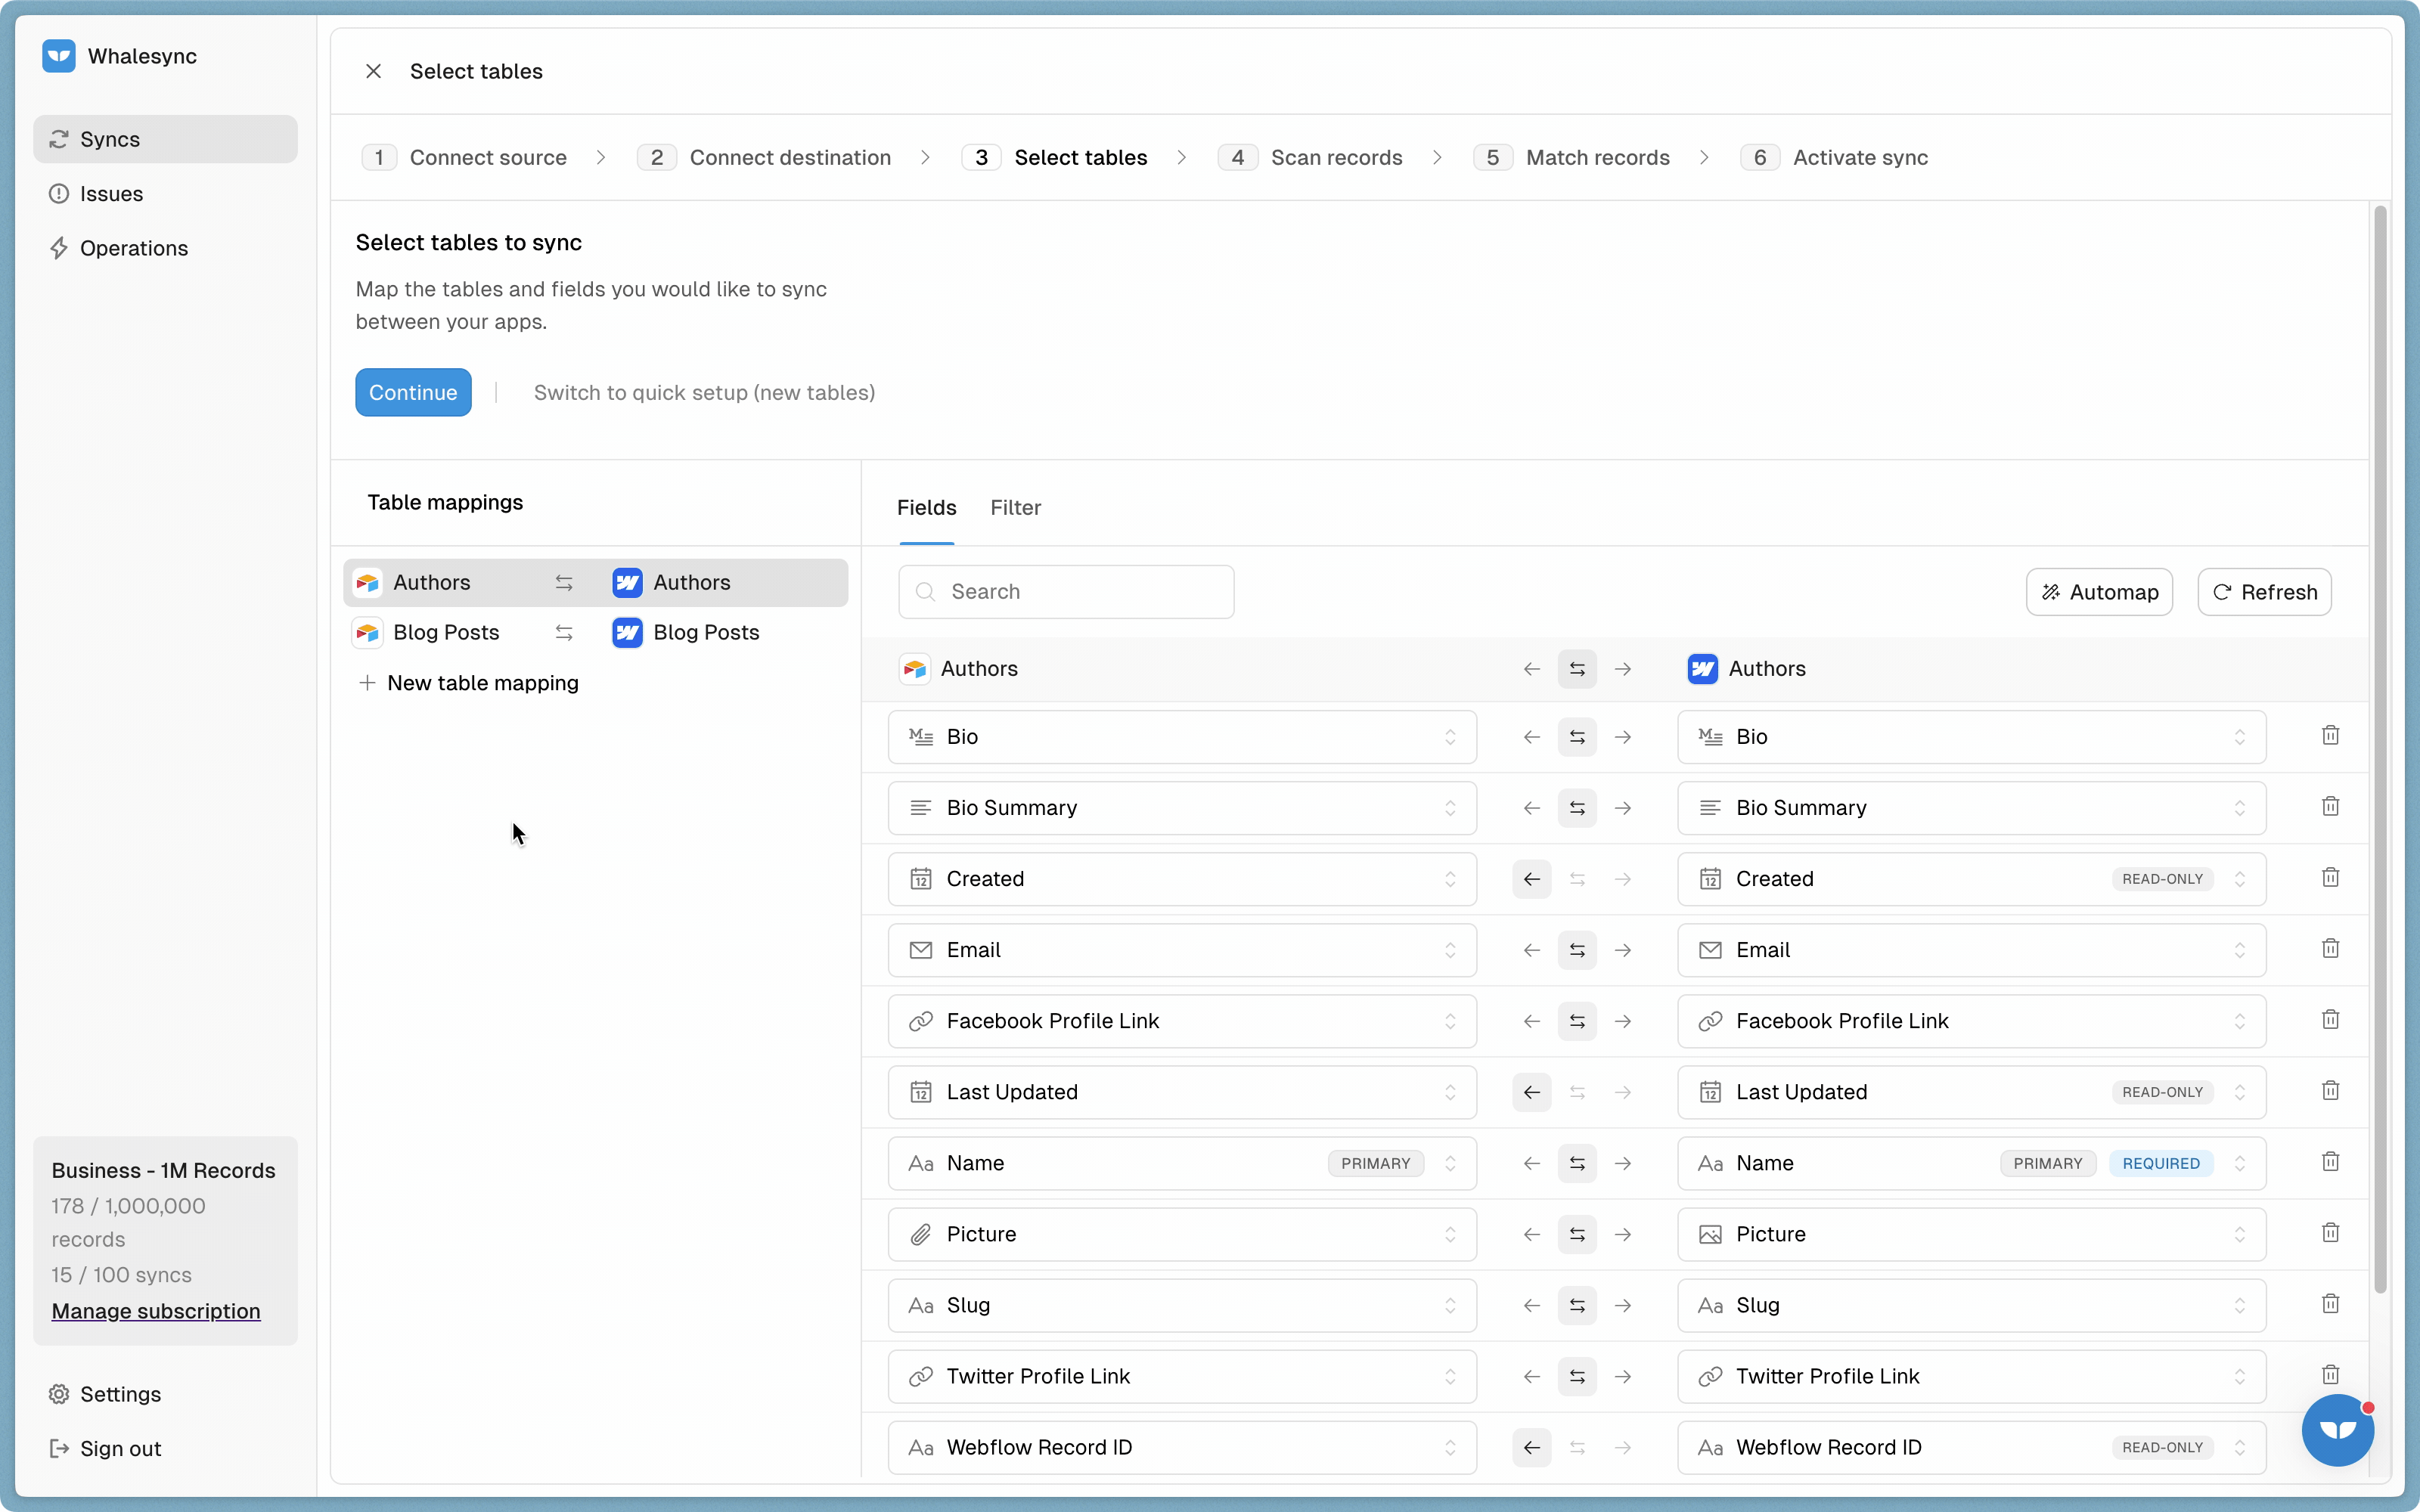Delete the Bio Summary field mapping
This screenshot has width=2420, height=1512.
(2330, 806)
